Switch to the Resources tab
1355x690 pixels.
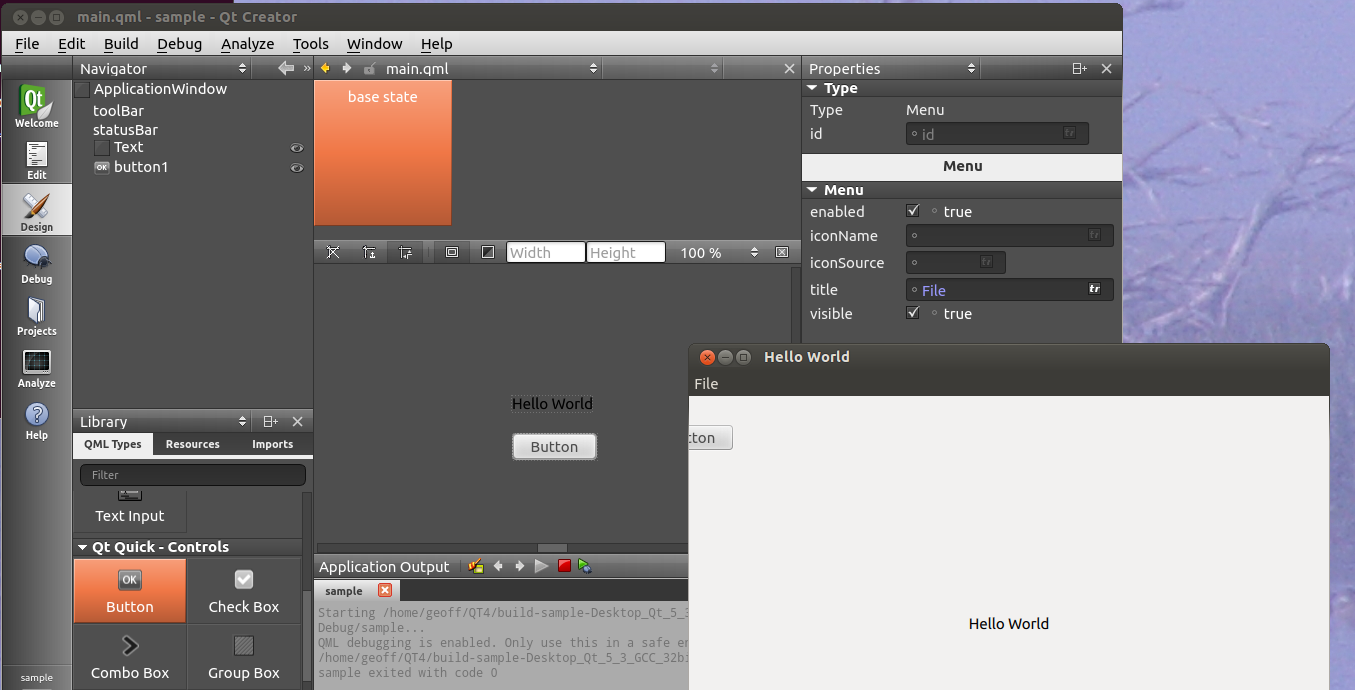point(192,444)
